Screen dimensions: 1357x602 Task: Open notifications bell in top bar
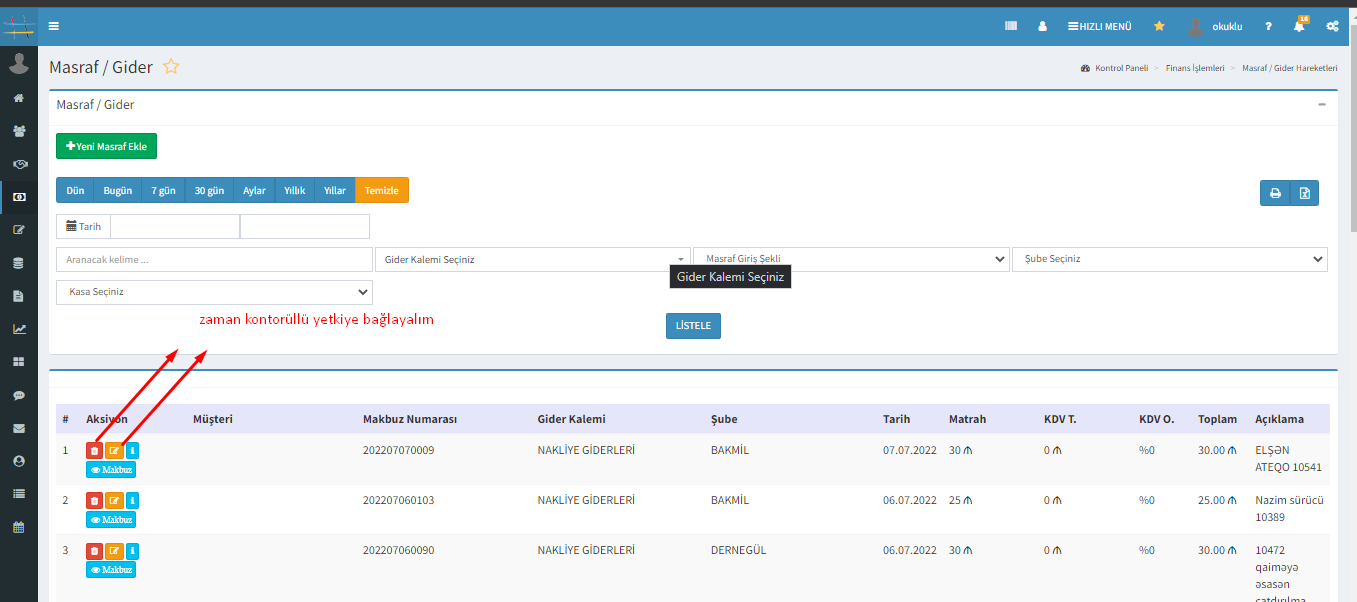(1299, 26)
